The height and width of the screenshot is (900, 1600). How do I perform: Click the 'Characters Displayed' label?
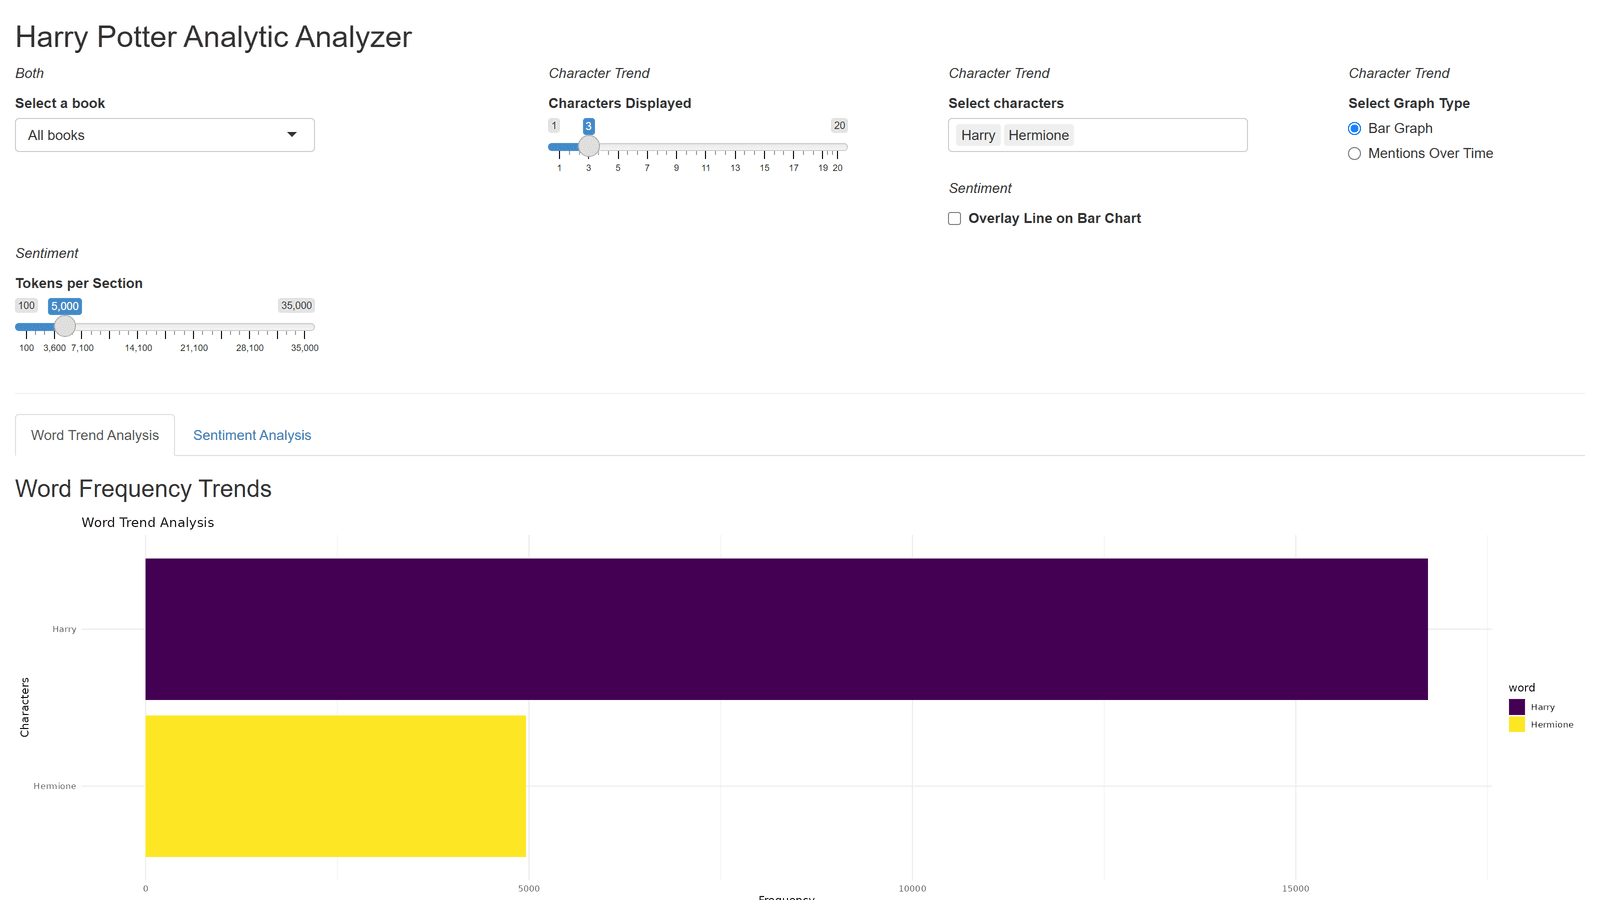(x=620, y=103)
